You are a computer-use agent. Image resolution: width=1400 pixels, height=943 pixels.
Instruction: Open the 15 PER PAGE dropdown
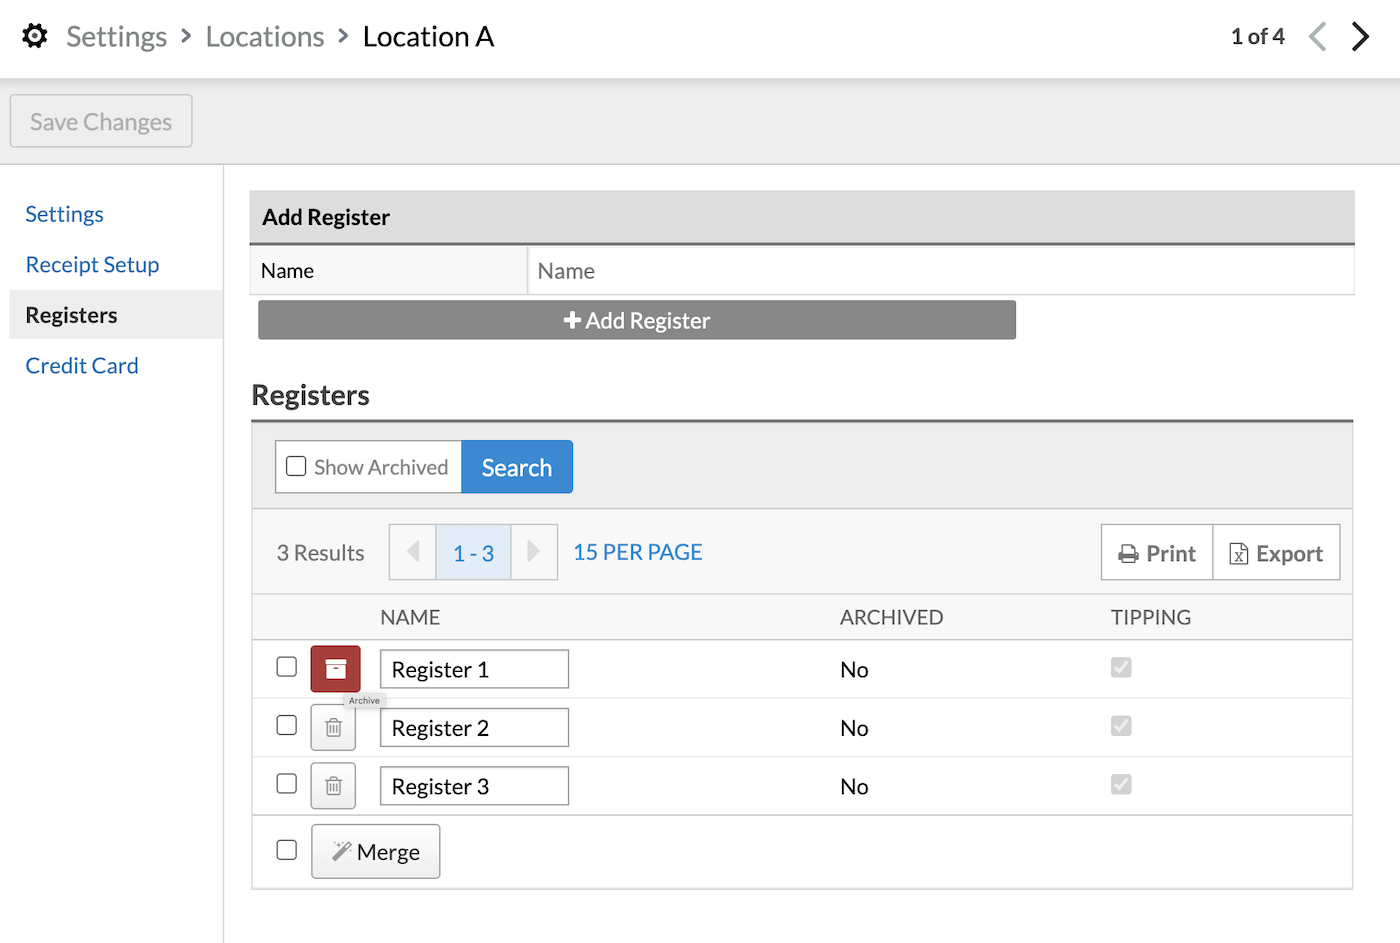637,552
